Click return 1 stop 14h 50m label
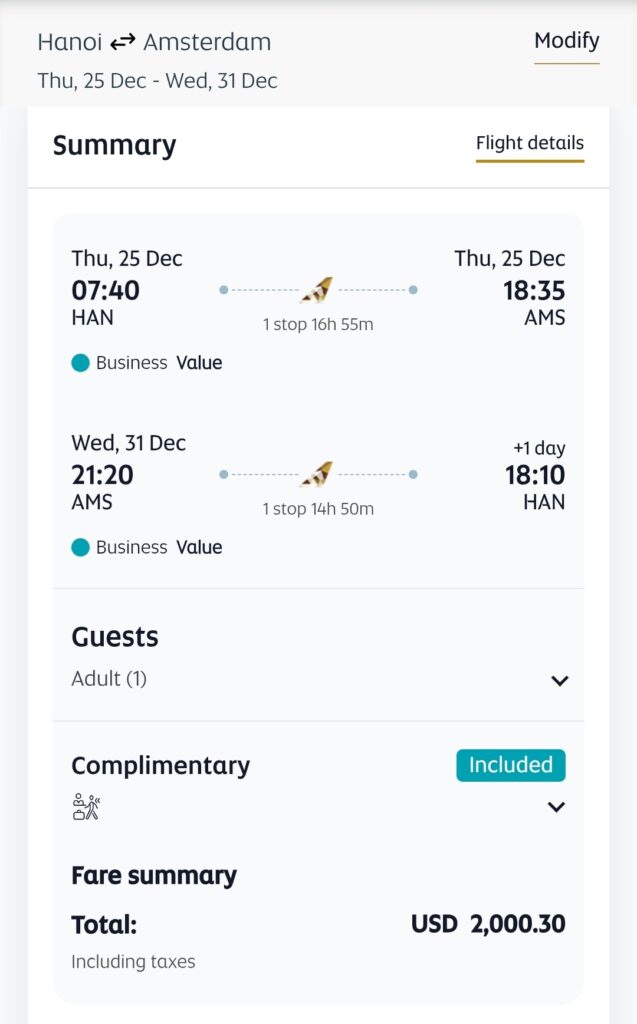 pyautogui.click(x=318, y=509)
